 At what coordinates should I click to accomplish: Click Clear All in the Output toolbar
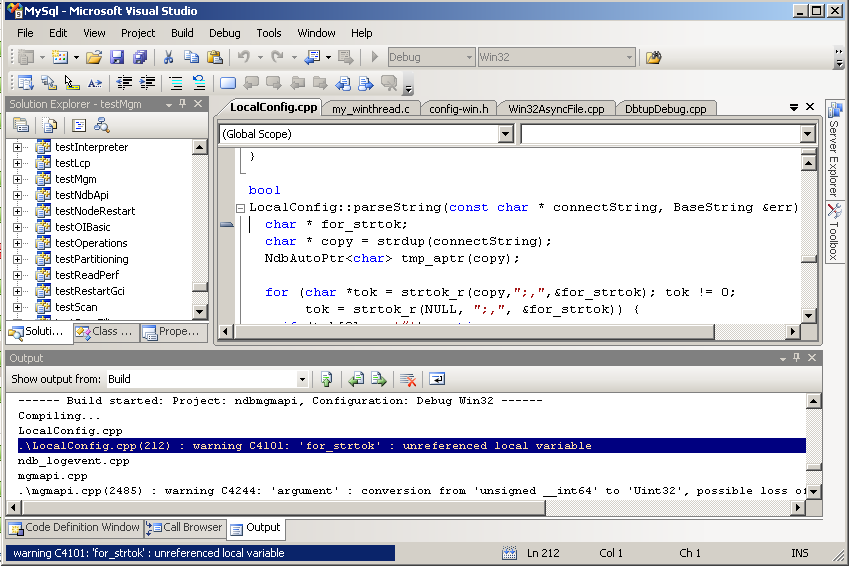tap(407, 379)
